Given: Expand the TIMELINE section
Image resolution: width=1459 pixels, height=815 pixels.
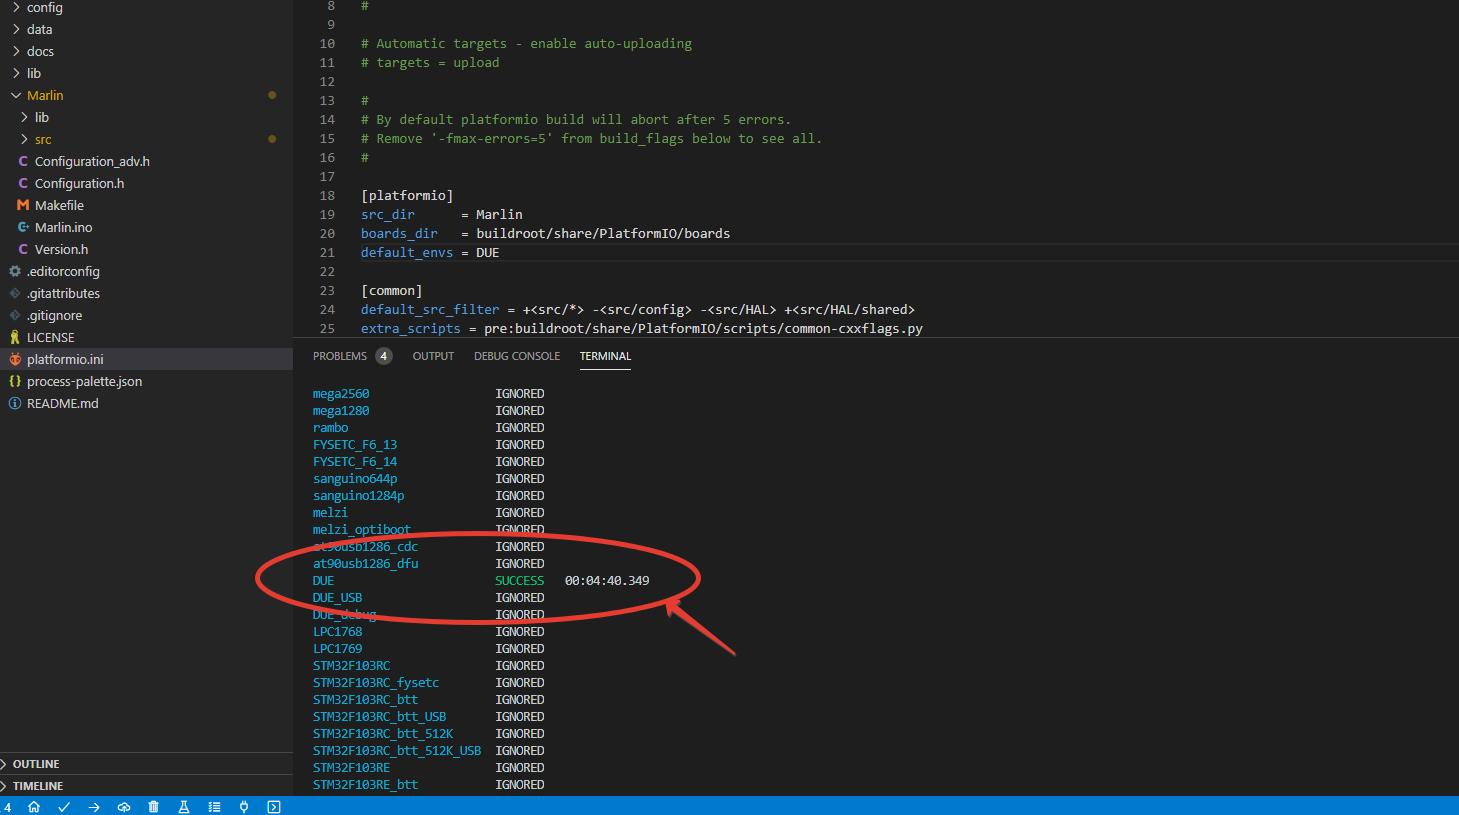Looking at the screenshot, I should pyautogui.click(x=38, y=786).
